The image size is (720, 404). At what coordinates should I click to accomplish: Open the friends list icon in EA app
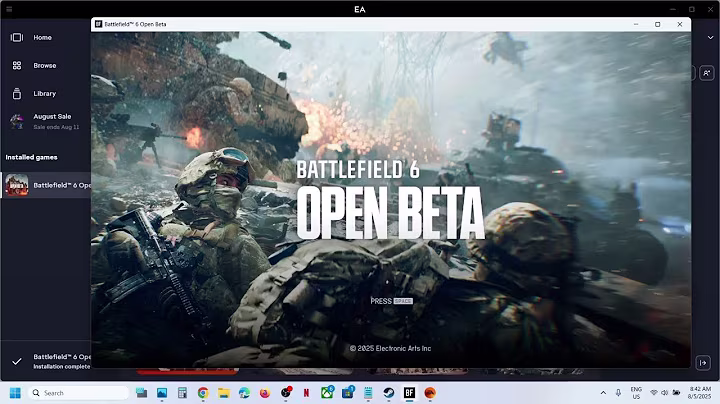(x=707, y=73)
